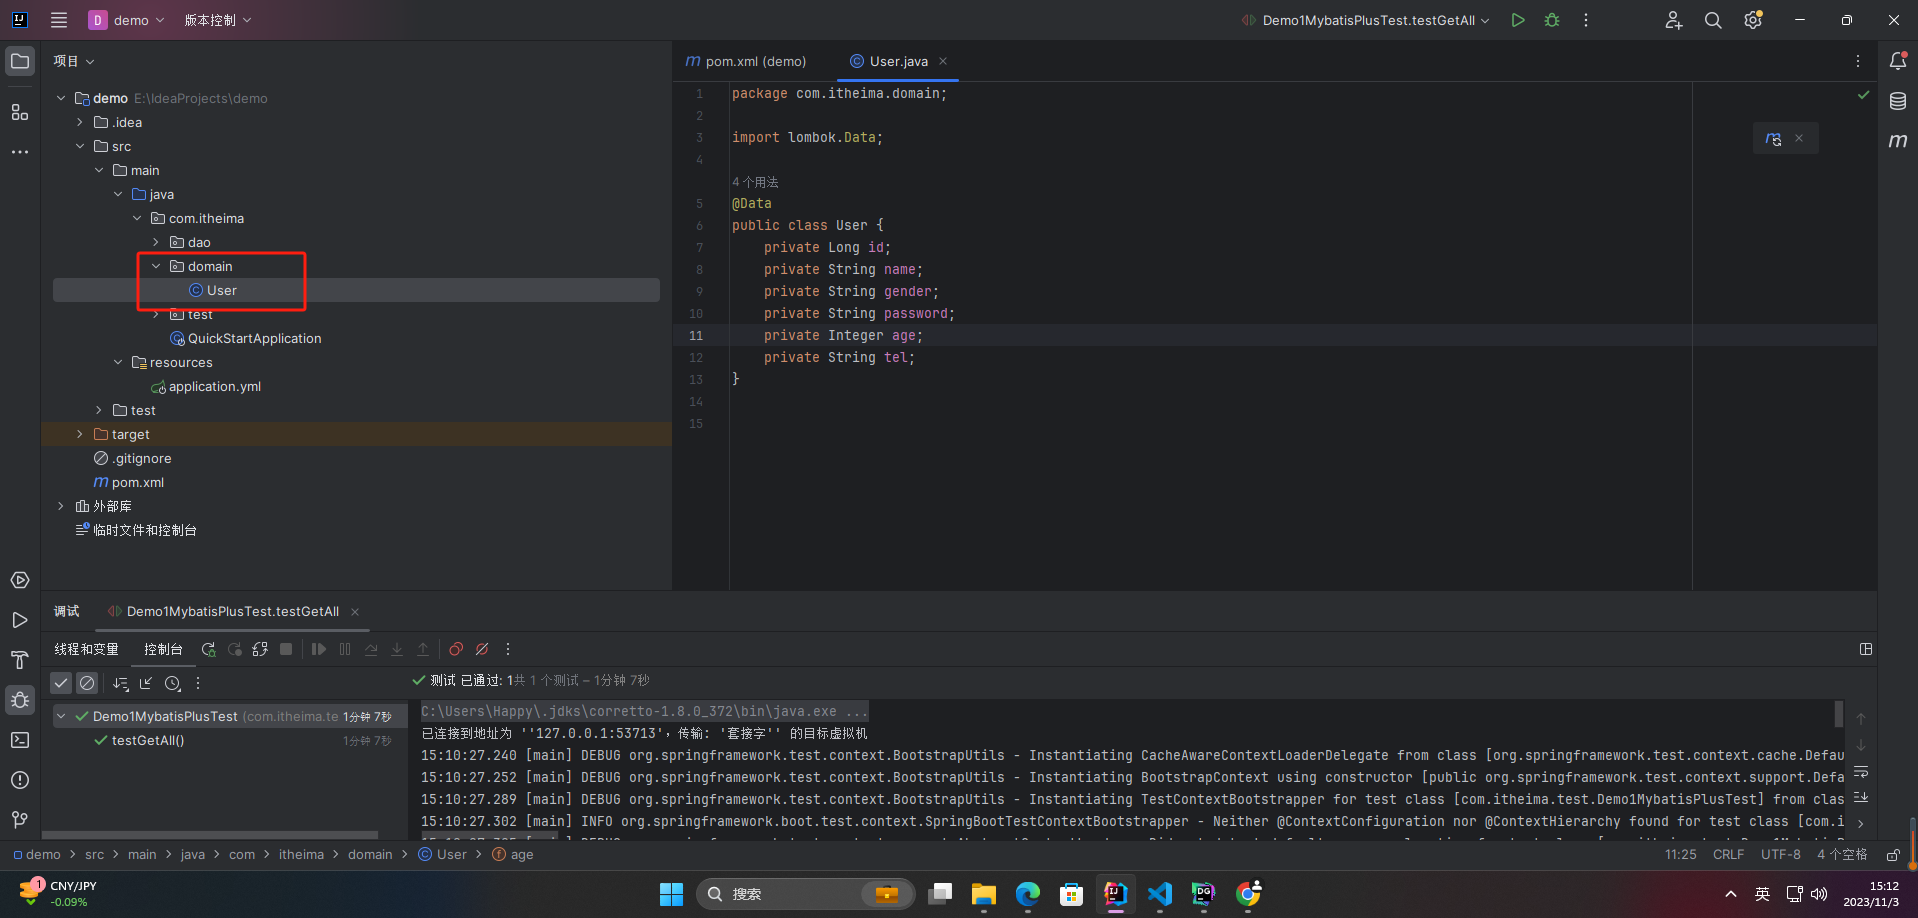This screenshot has width=1918, height=918.
Task: Expand the 外部库 external libraries node
Action: pyautogui.click(x=61, y=506)
